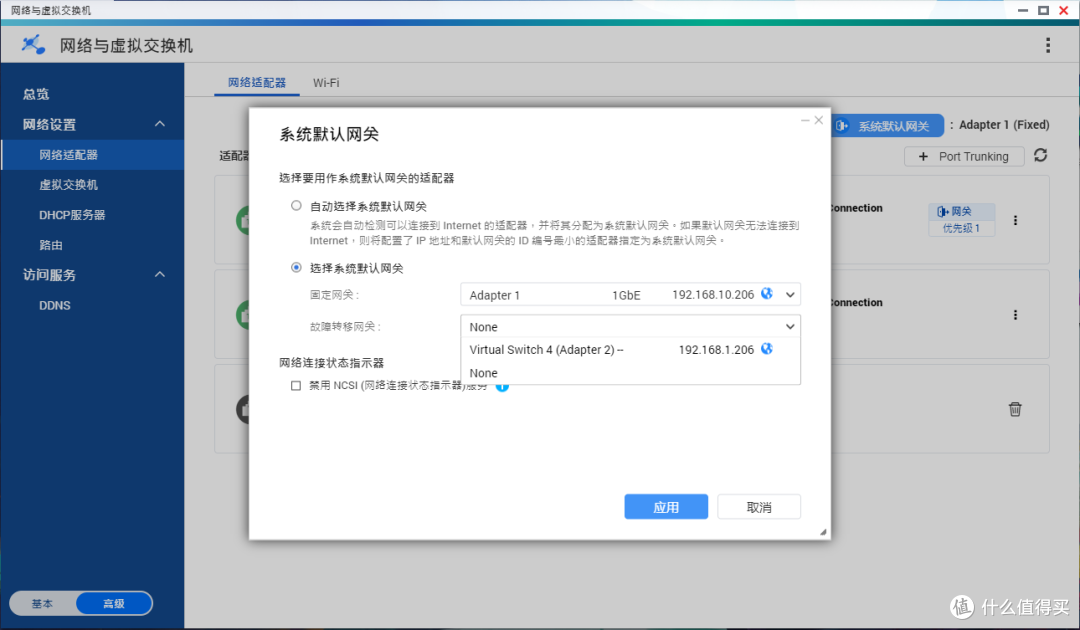Click the 系统默认网关 button behind dialog

[887, 126]
